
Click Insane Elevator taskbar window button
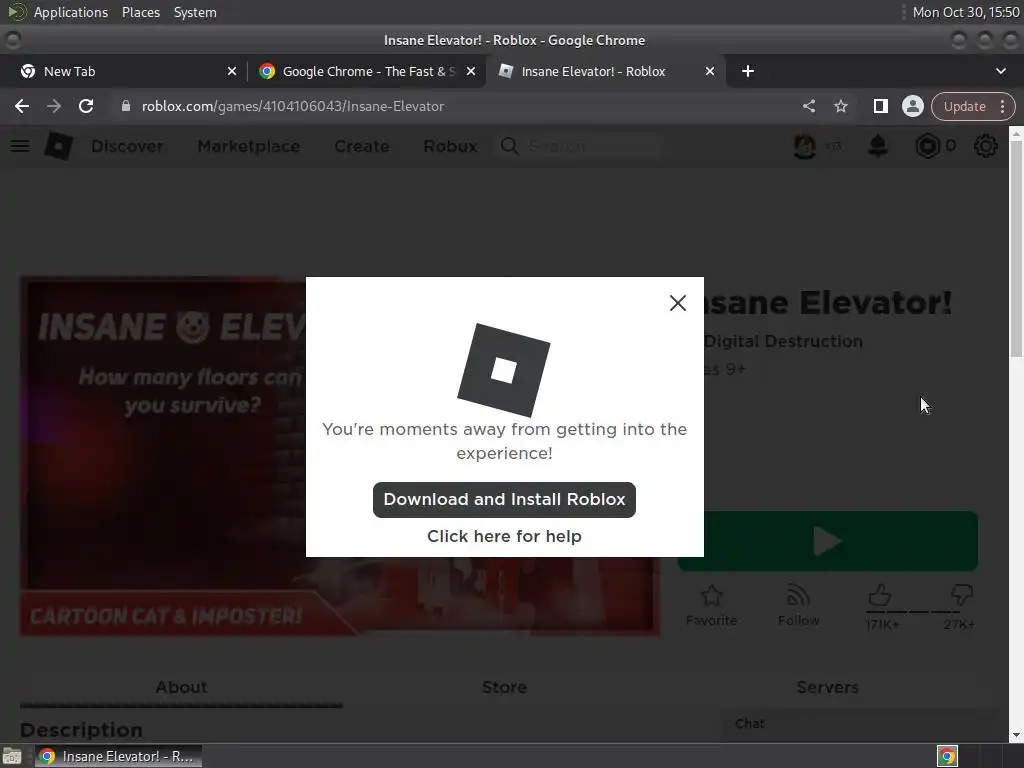[x=118, y=756]
